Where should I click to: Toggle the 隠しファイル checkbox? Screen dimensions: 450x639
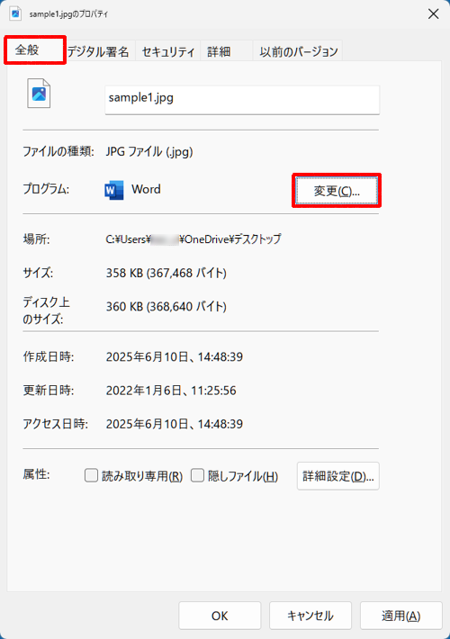197,475
